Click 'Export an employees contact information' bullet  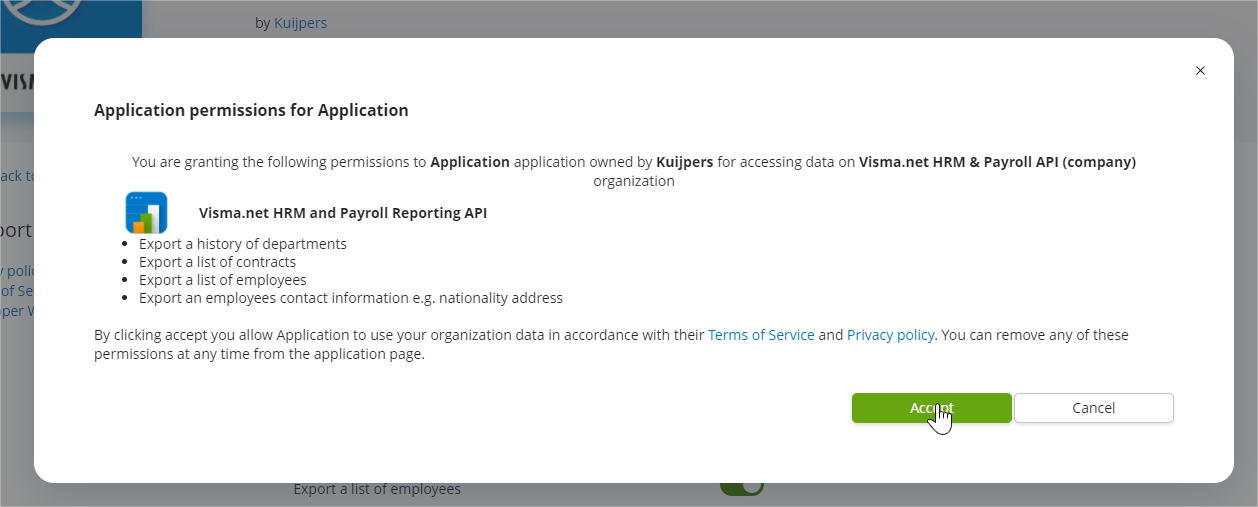[351, 298]
